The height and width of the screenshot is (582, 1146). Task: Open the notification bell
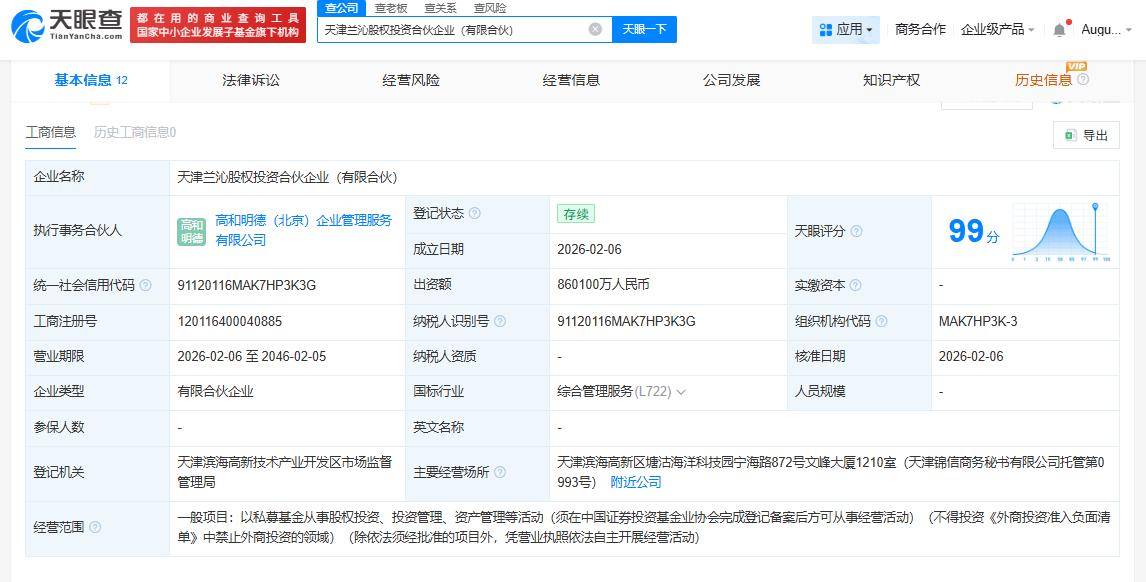1059,30
